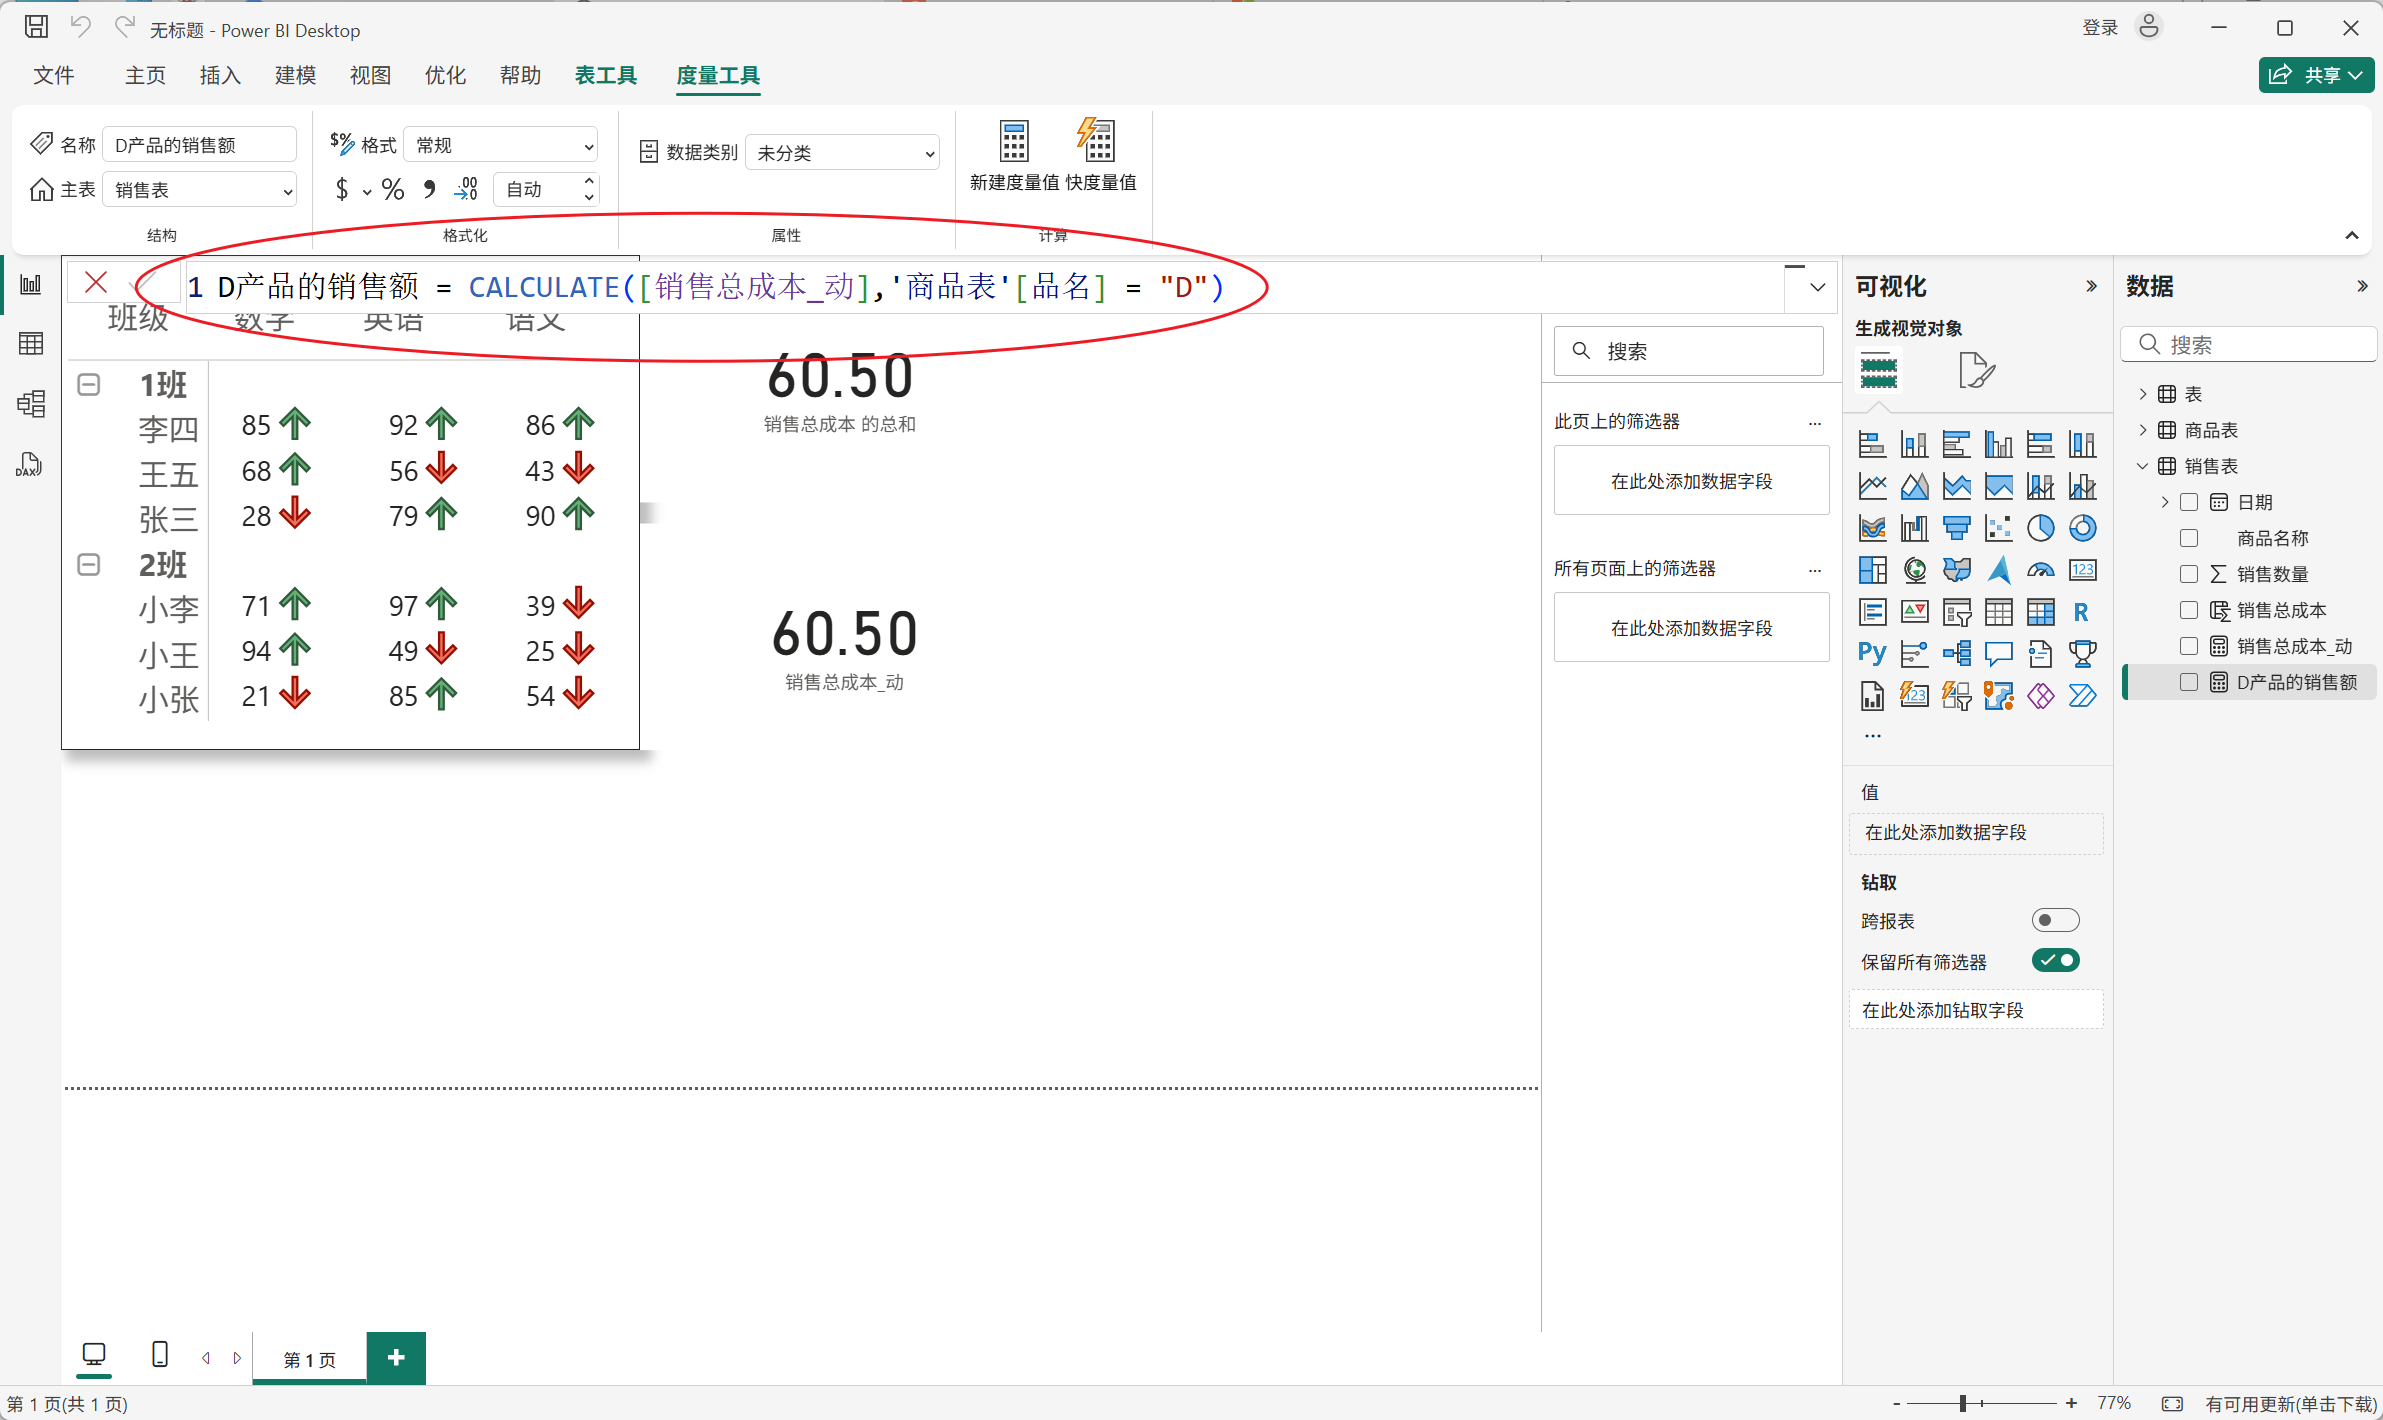Screen dimensions: 2383x1420
Task: Open the 建模 ribbon tab
Action: [295, 76]
